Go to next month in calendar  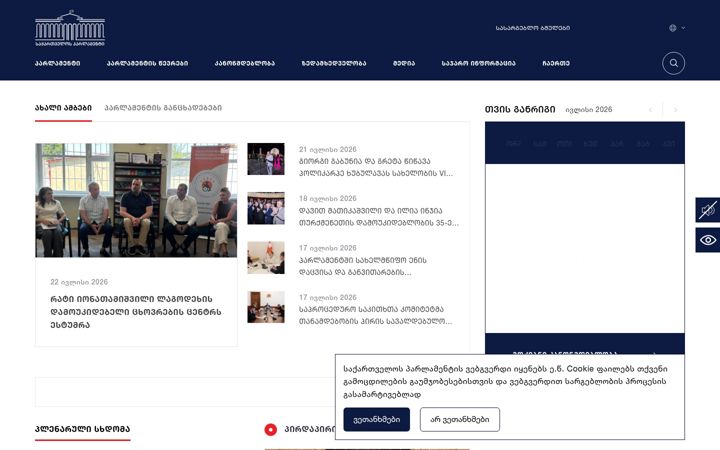675,110
